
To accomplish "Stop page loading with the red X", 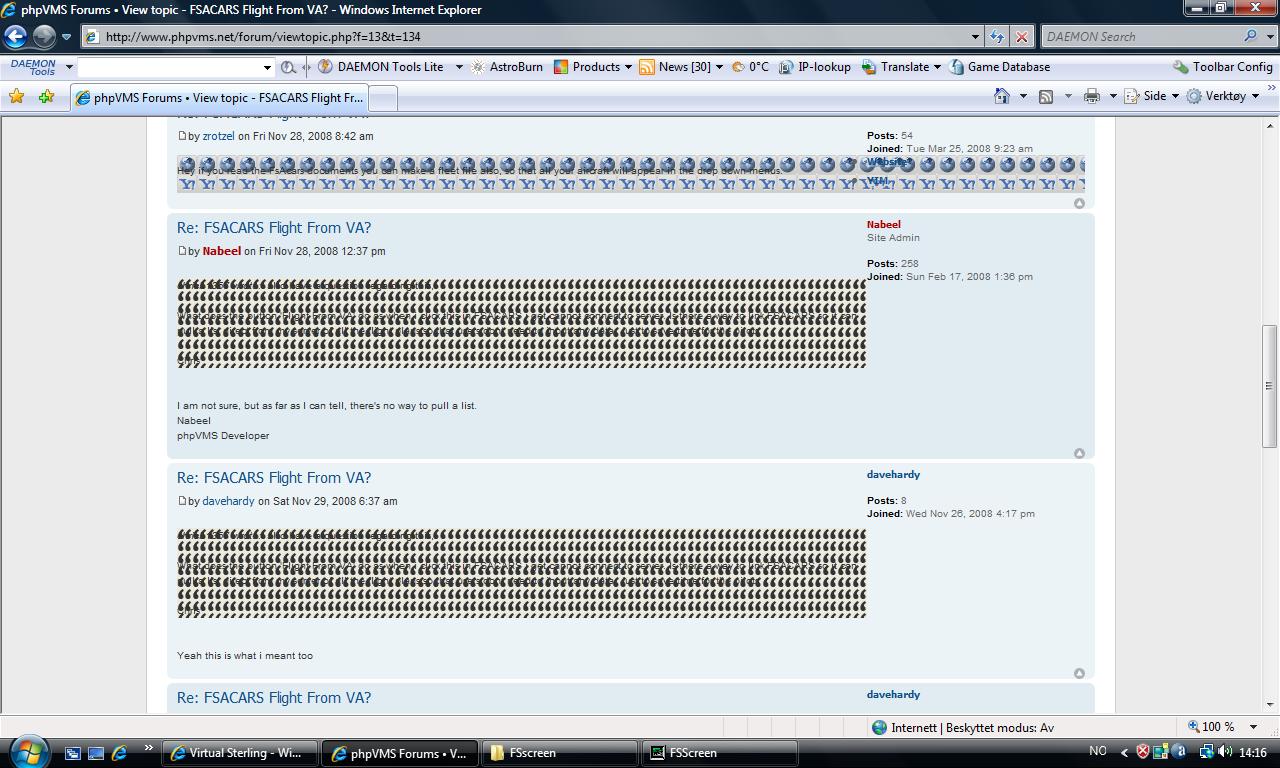I will coord(1021,37).
